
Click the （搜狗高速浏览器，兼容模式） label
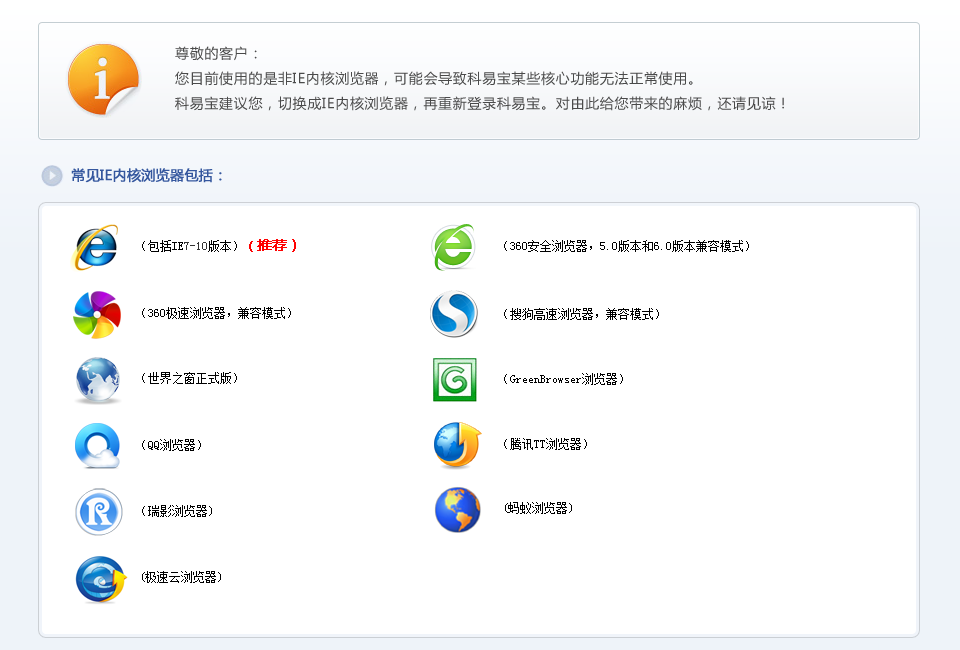pyautogui.click(x=581, y=314)
